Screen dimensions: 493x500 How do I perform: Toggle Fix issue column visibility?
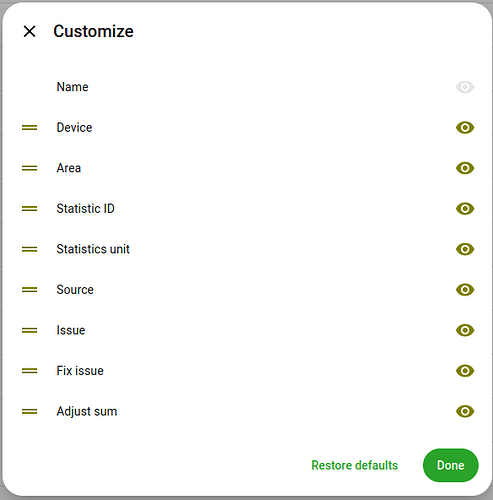pyautogui.click(x=465, y=371)
